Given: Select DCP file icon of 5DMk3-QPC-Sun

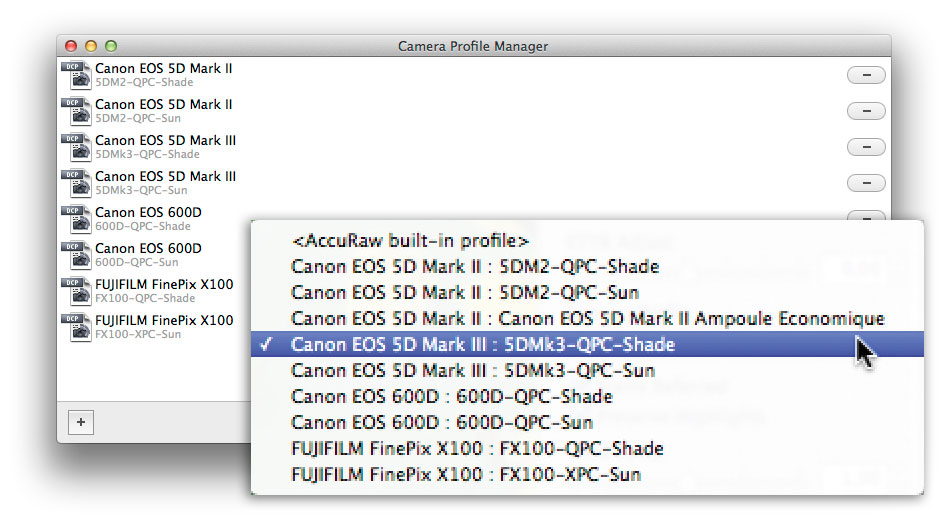Looking at the screenshot, I should pos(76,183).
